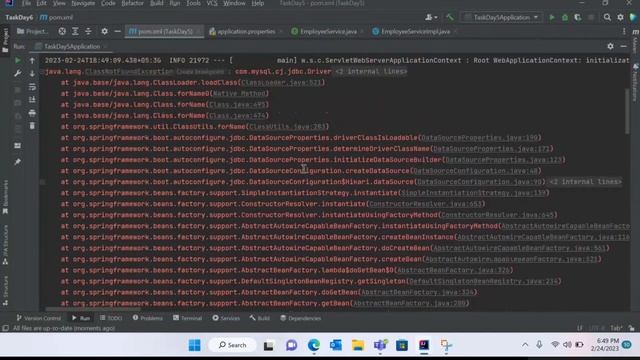The height and width of the screenshot is (360, 640).
Task: Expand all in Project view
Action: point(75,31)
